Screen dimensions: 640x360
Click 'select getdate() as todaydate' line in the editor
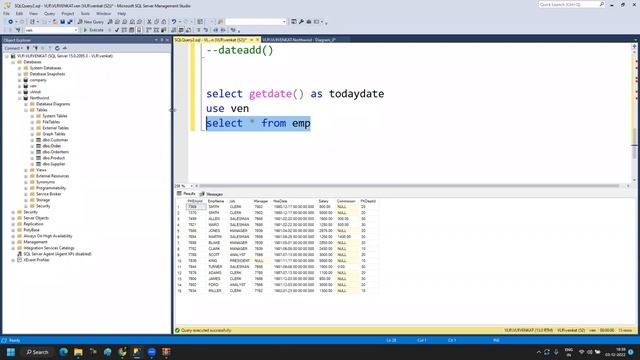pyautogui.click(x=295, y=94)
